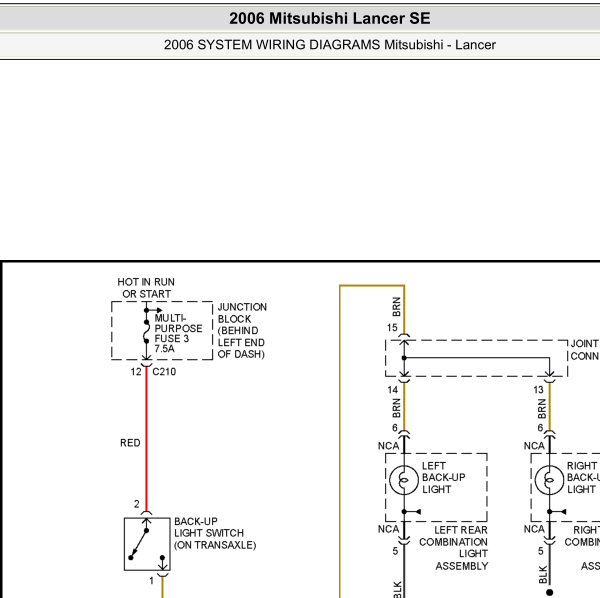The height and width of the screenshot is (598, 600).
Task: Click the "C210" connector label
Action: [x=164, y=372]
